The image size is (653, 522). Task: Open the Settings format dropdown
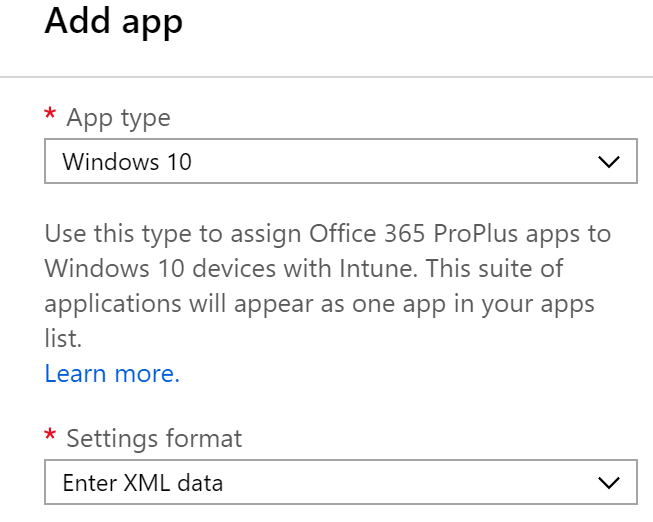[341, 482]
